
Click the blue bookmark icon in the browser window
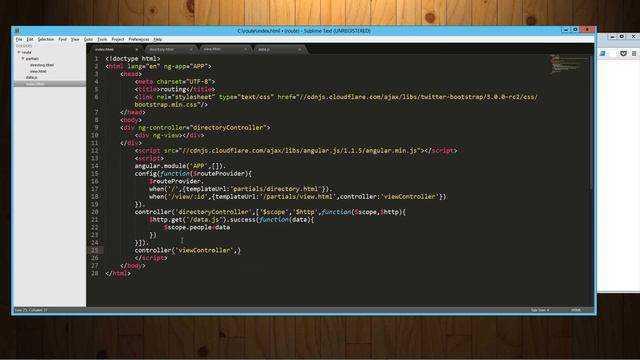pos(602,53)
